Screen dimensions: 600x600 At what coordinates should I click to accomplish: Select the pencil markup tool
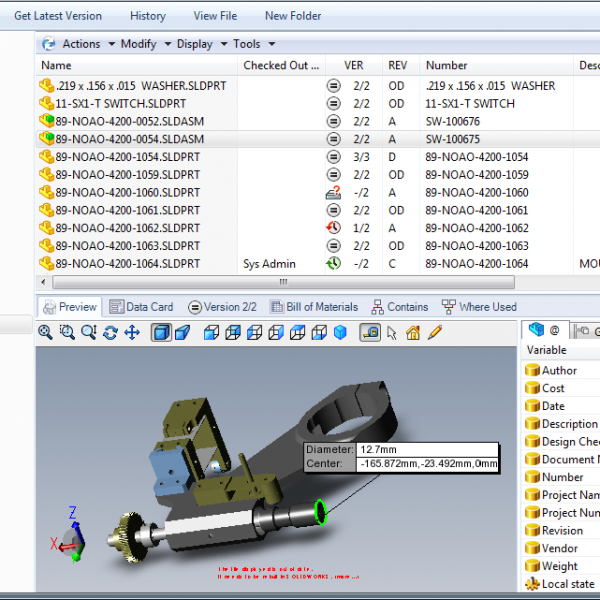(435, 333)
